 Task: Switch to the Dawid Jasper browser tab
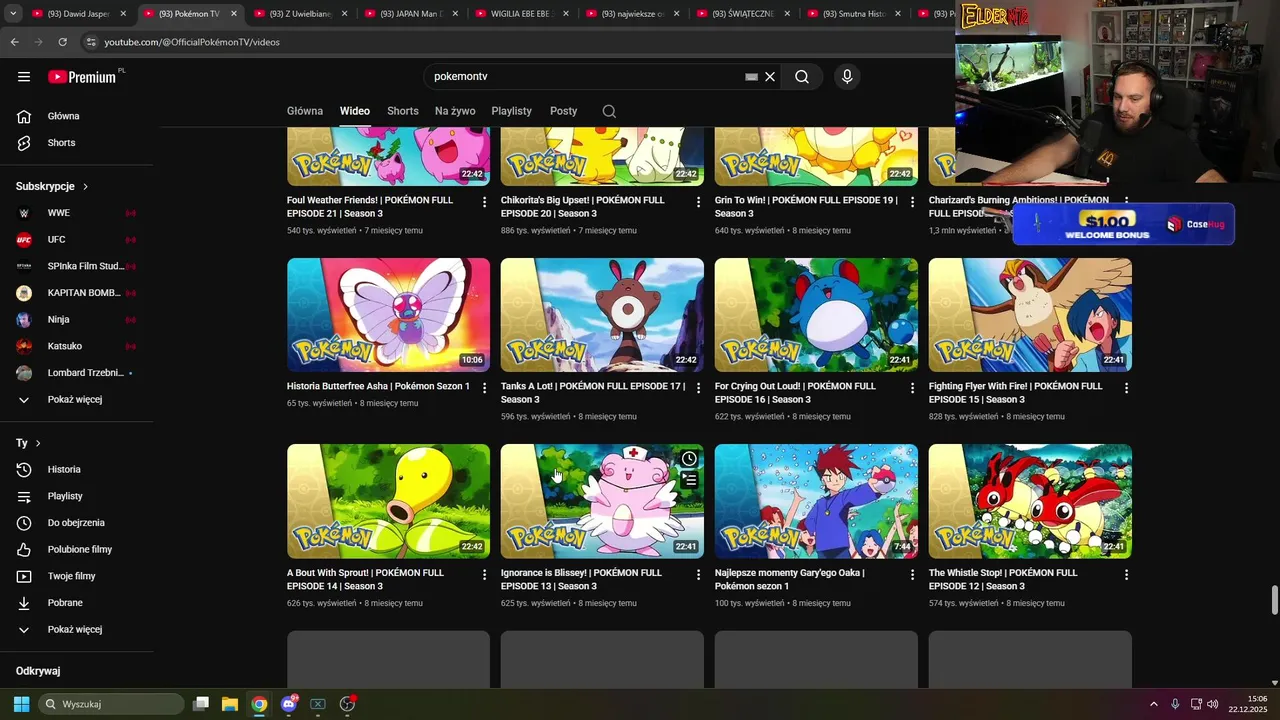pyautogui.click(x=78, y=14)
